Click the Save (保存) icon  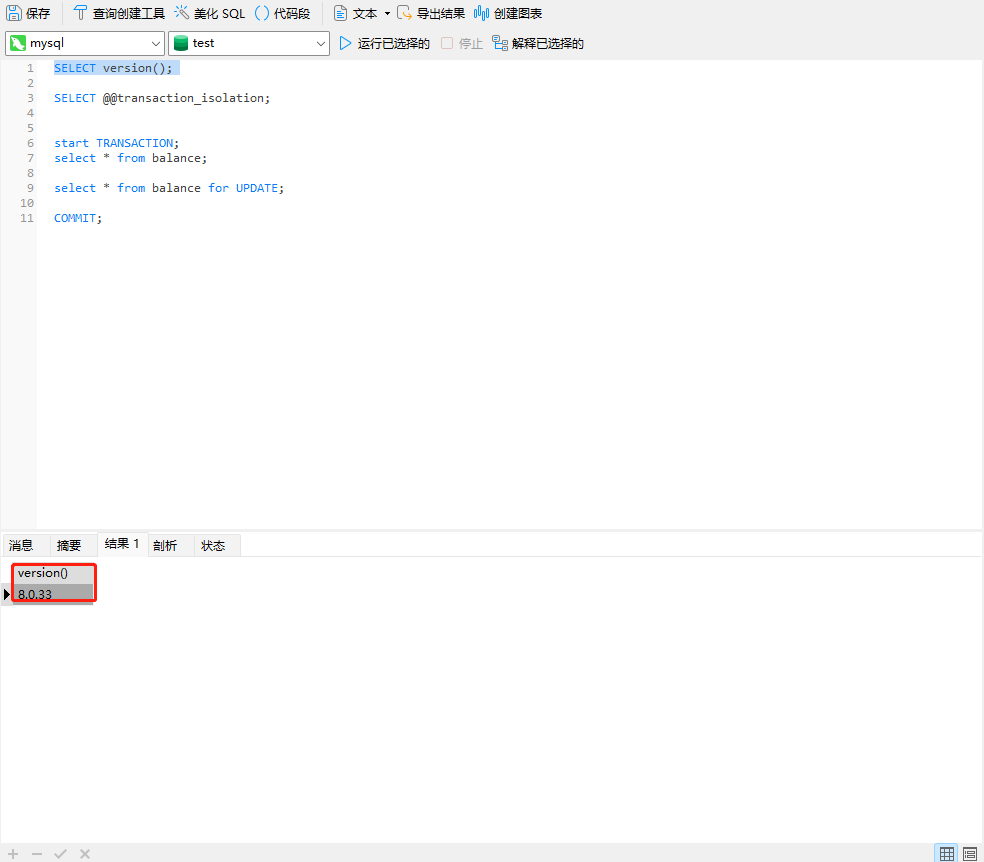14,13
